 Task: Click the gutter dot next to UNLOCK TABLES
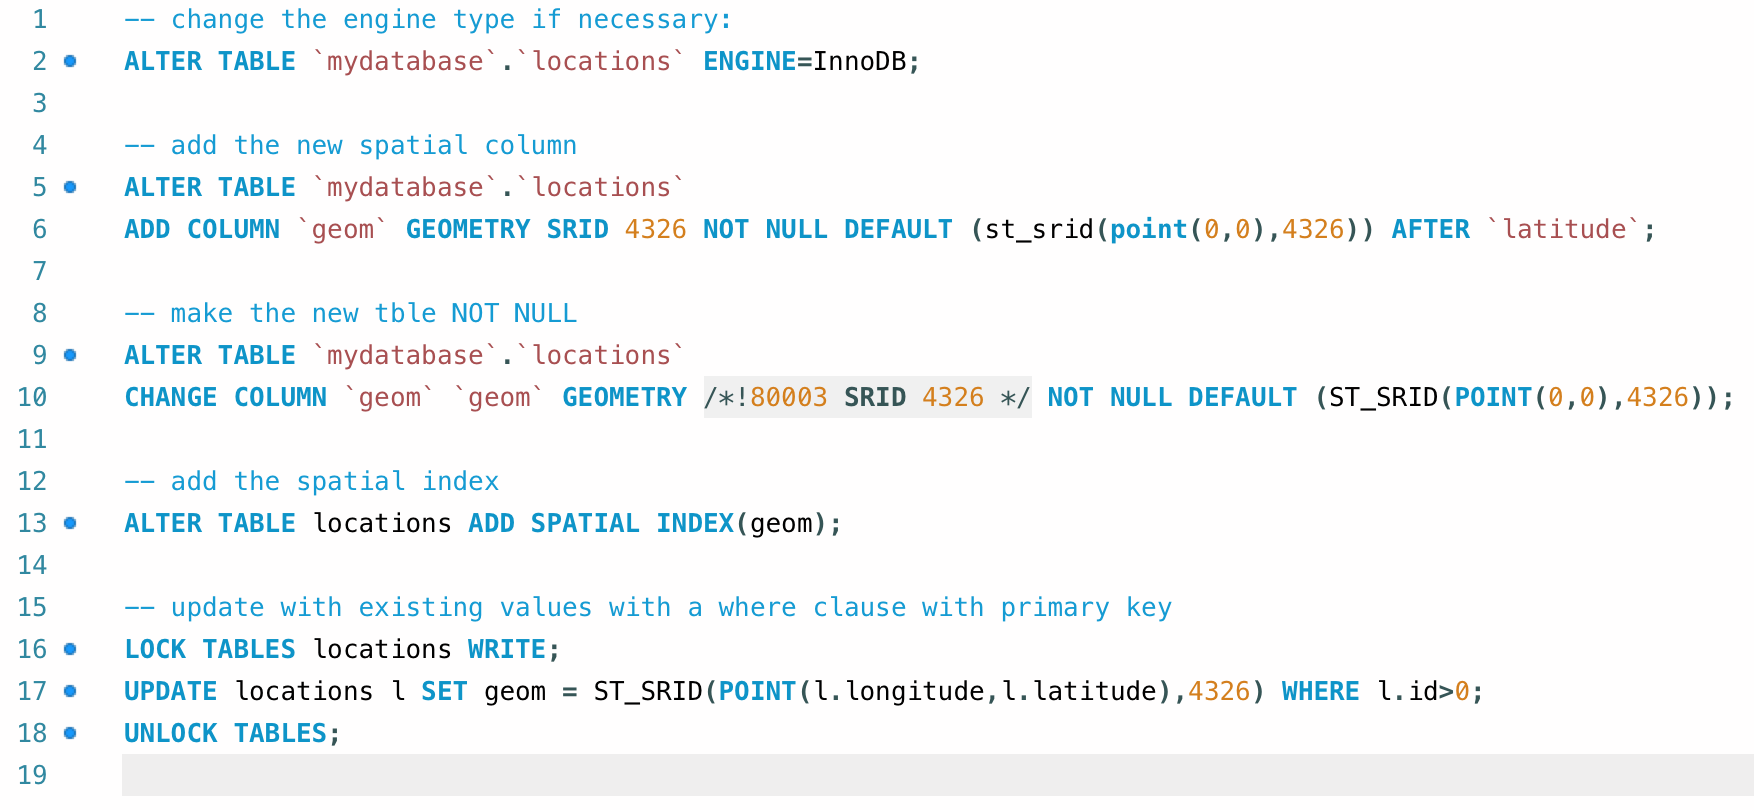pyautogui.click(x=70, y=733)
